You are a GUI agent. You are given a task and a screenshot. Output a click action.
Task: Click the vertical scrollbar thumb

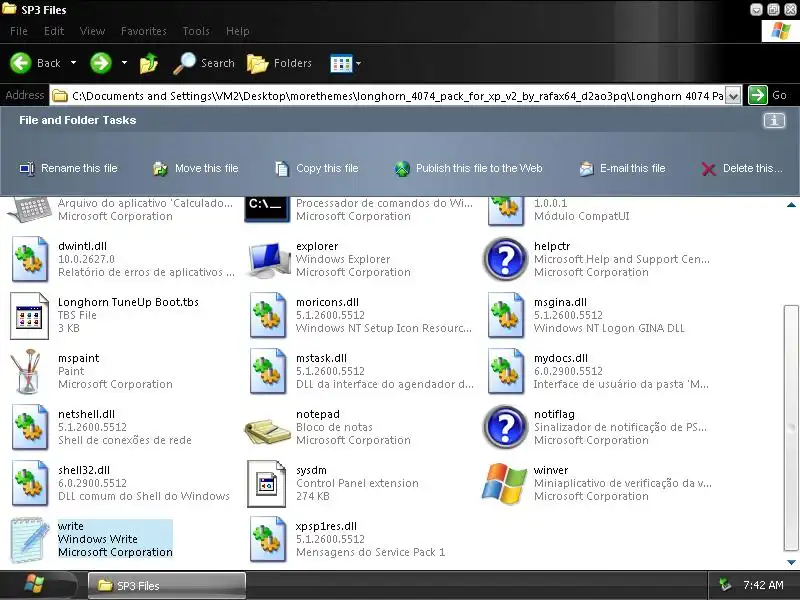pos(791,428)
